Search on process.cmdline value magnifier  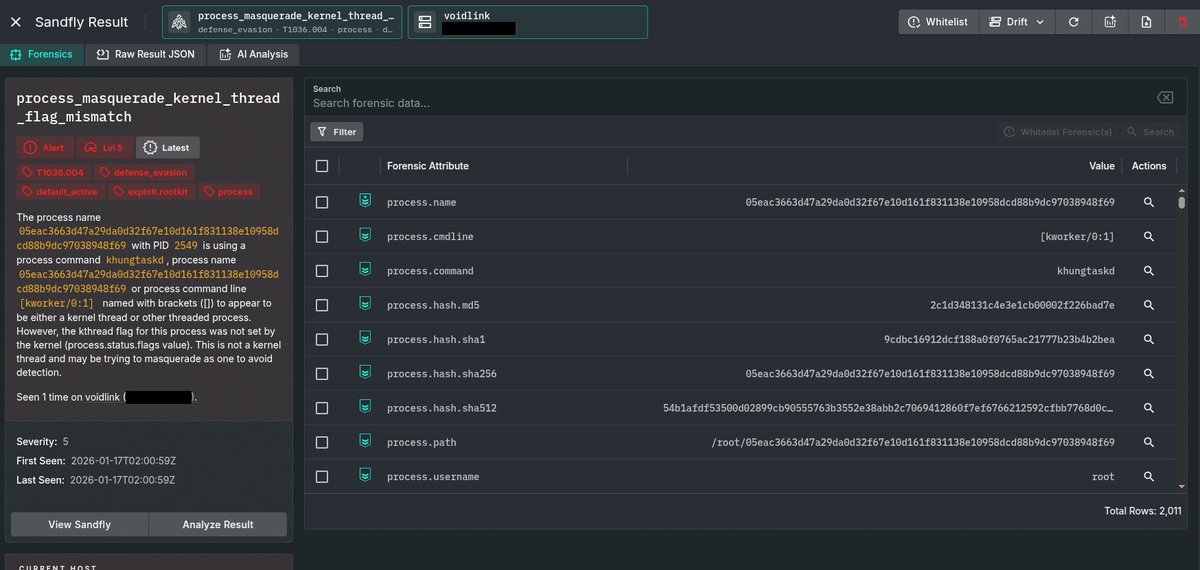tap(1149, 236)
